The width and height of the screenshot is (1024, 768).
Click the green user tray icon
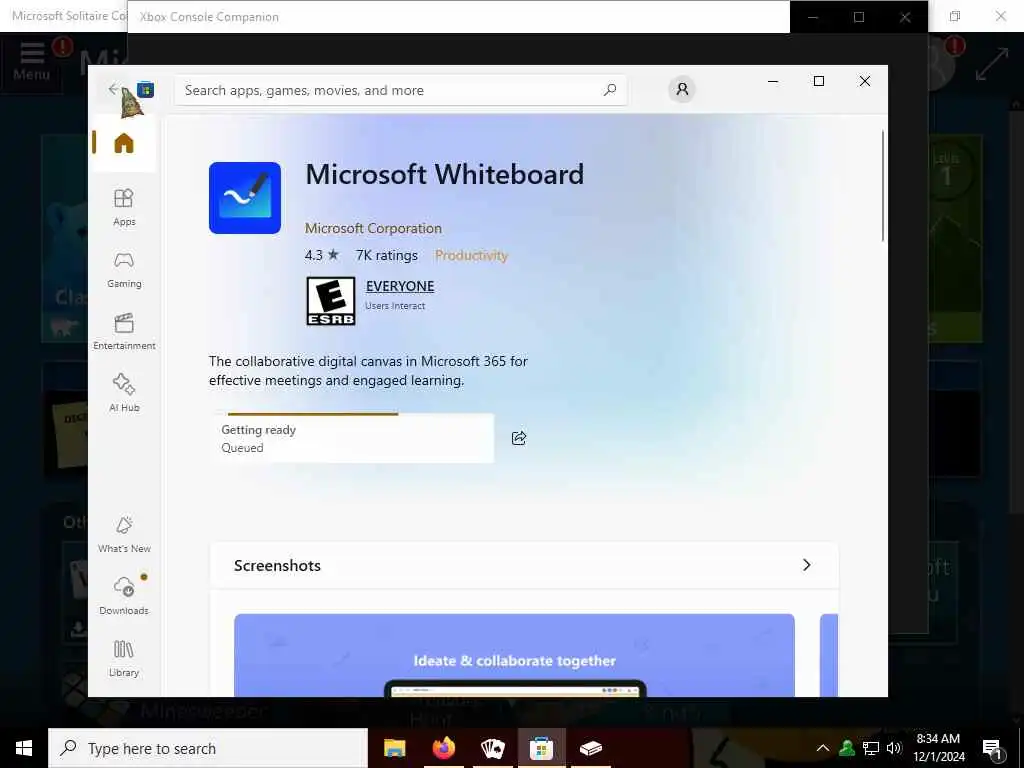pyautogui.click(x=847, y=748)
